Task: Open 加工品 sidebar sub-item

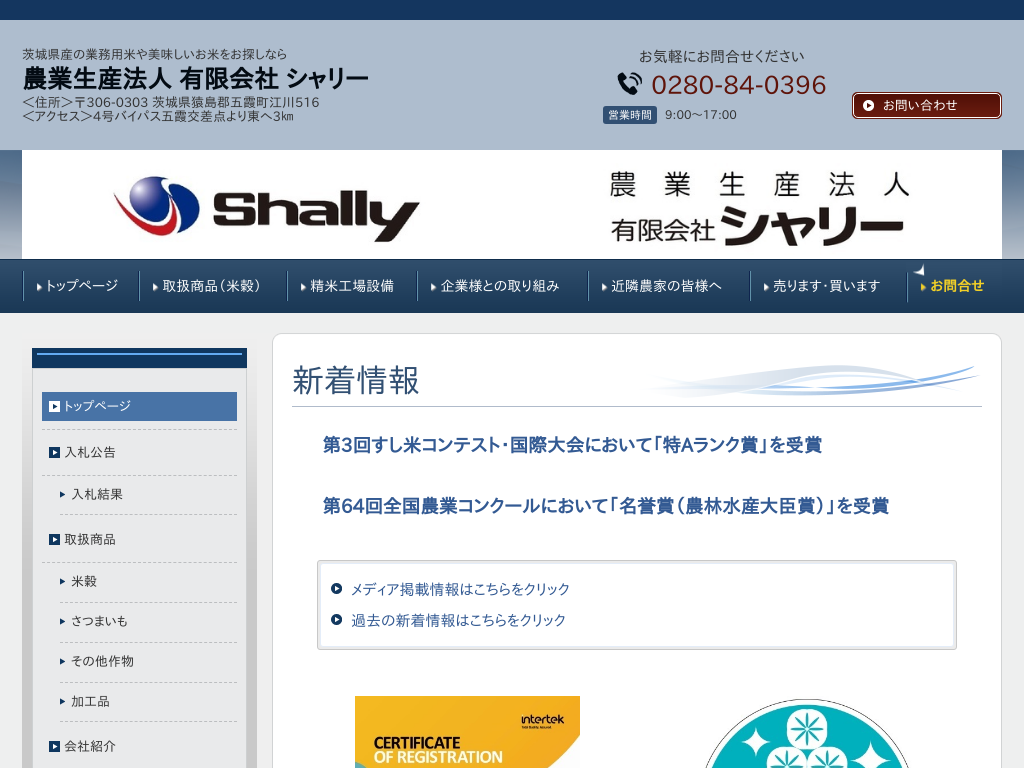Action: (90, 701)
